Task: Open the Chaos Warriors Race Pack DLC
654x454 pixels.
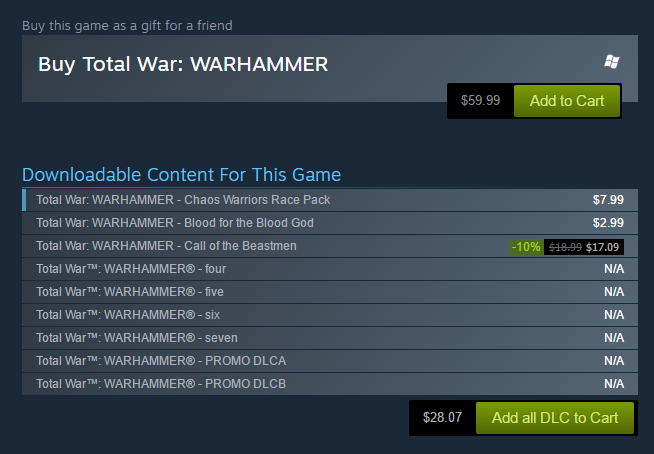Action: pos(330,200)
